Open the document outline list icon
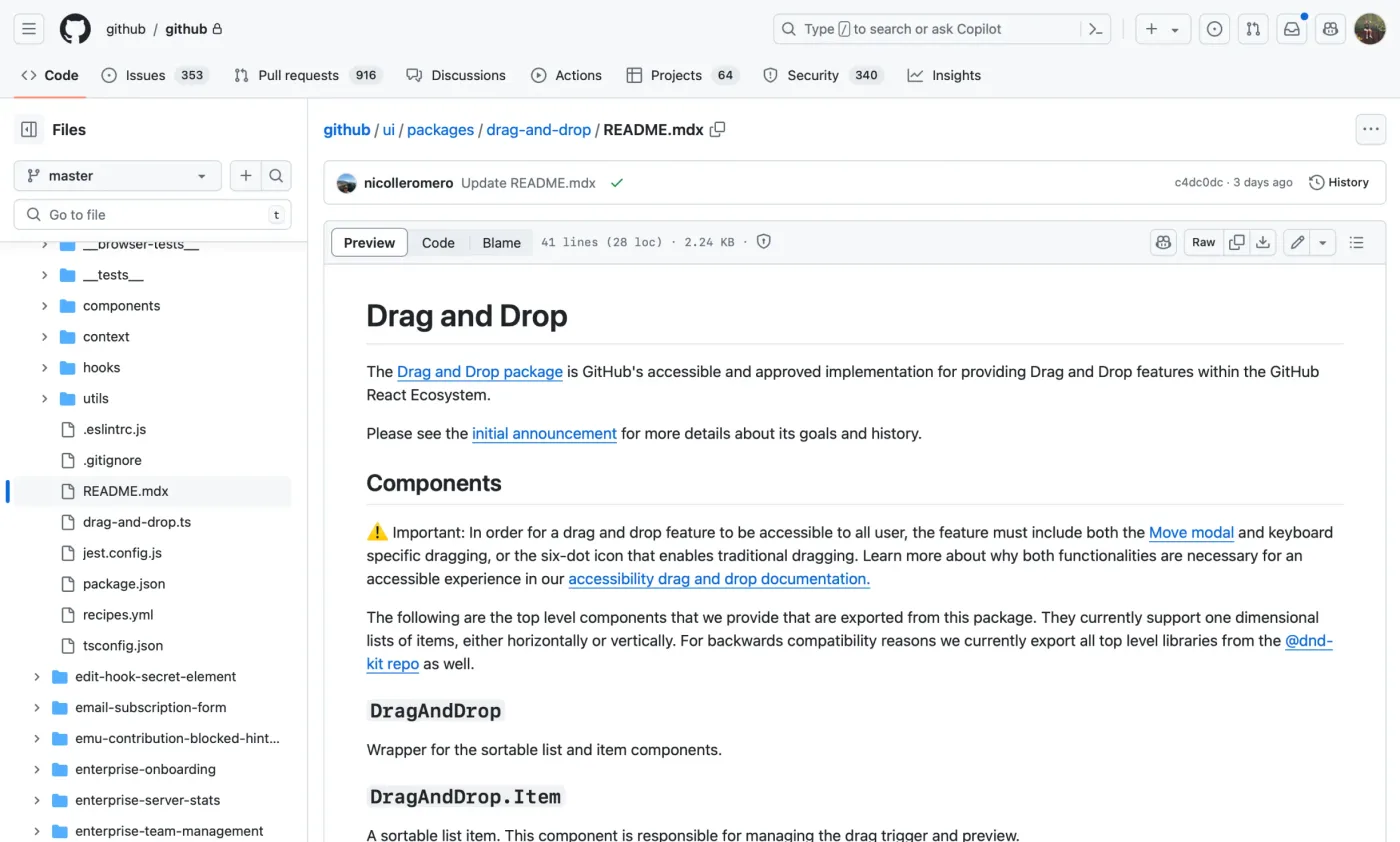1400x842 pixels. click(1357, 242)
